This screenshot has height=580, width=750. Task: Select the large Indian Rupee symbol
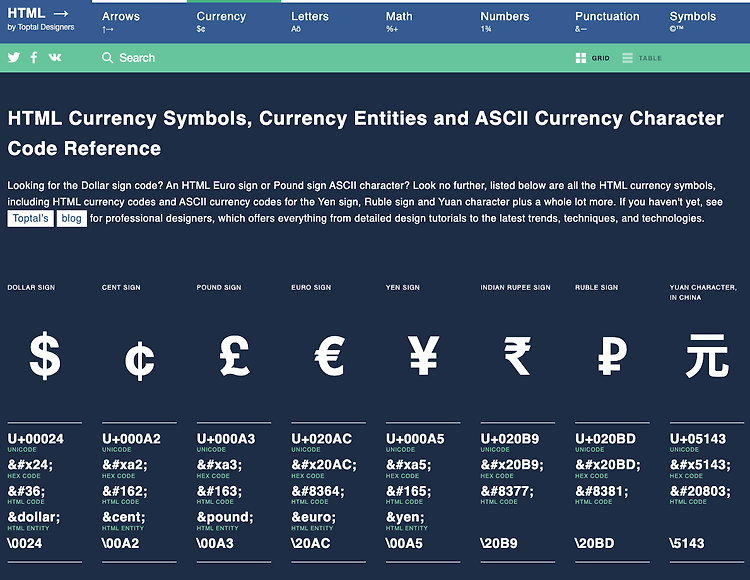[518, 356]
